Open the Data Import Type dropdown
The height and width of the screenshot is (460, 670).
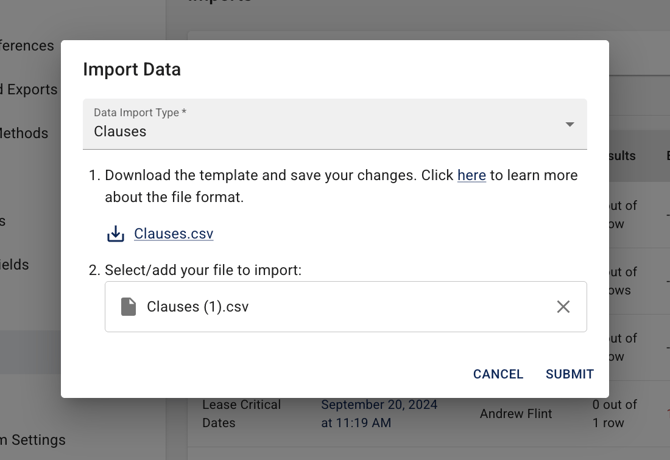335,124
